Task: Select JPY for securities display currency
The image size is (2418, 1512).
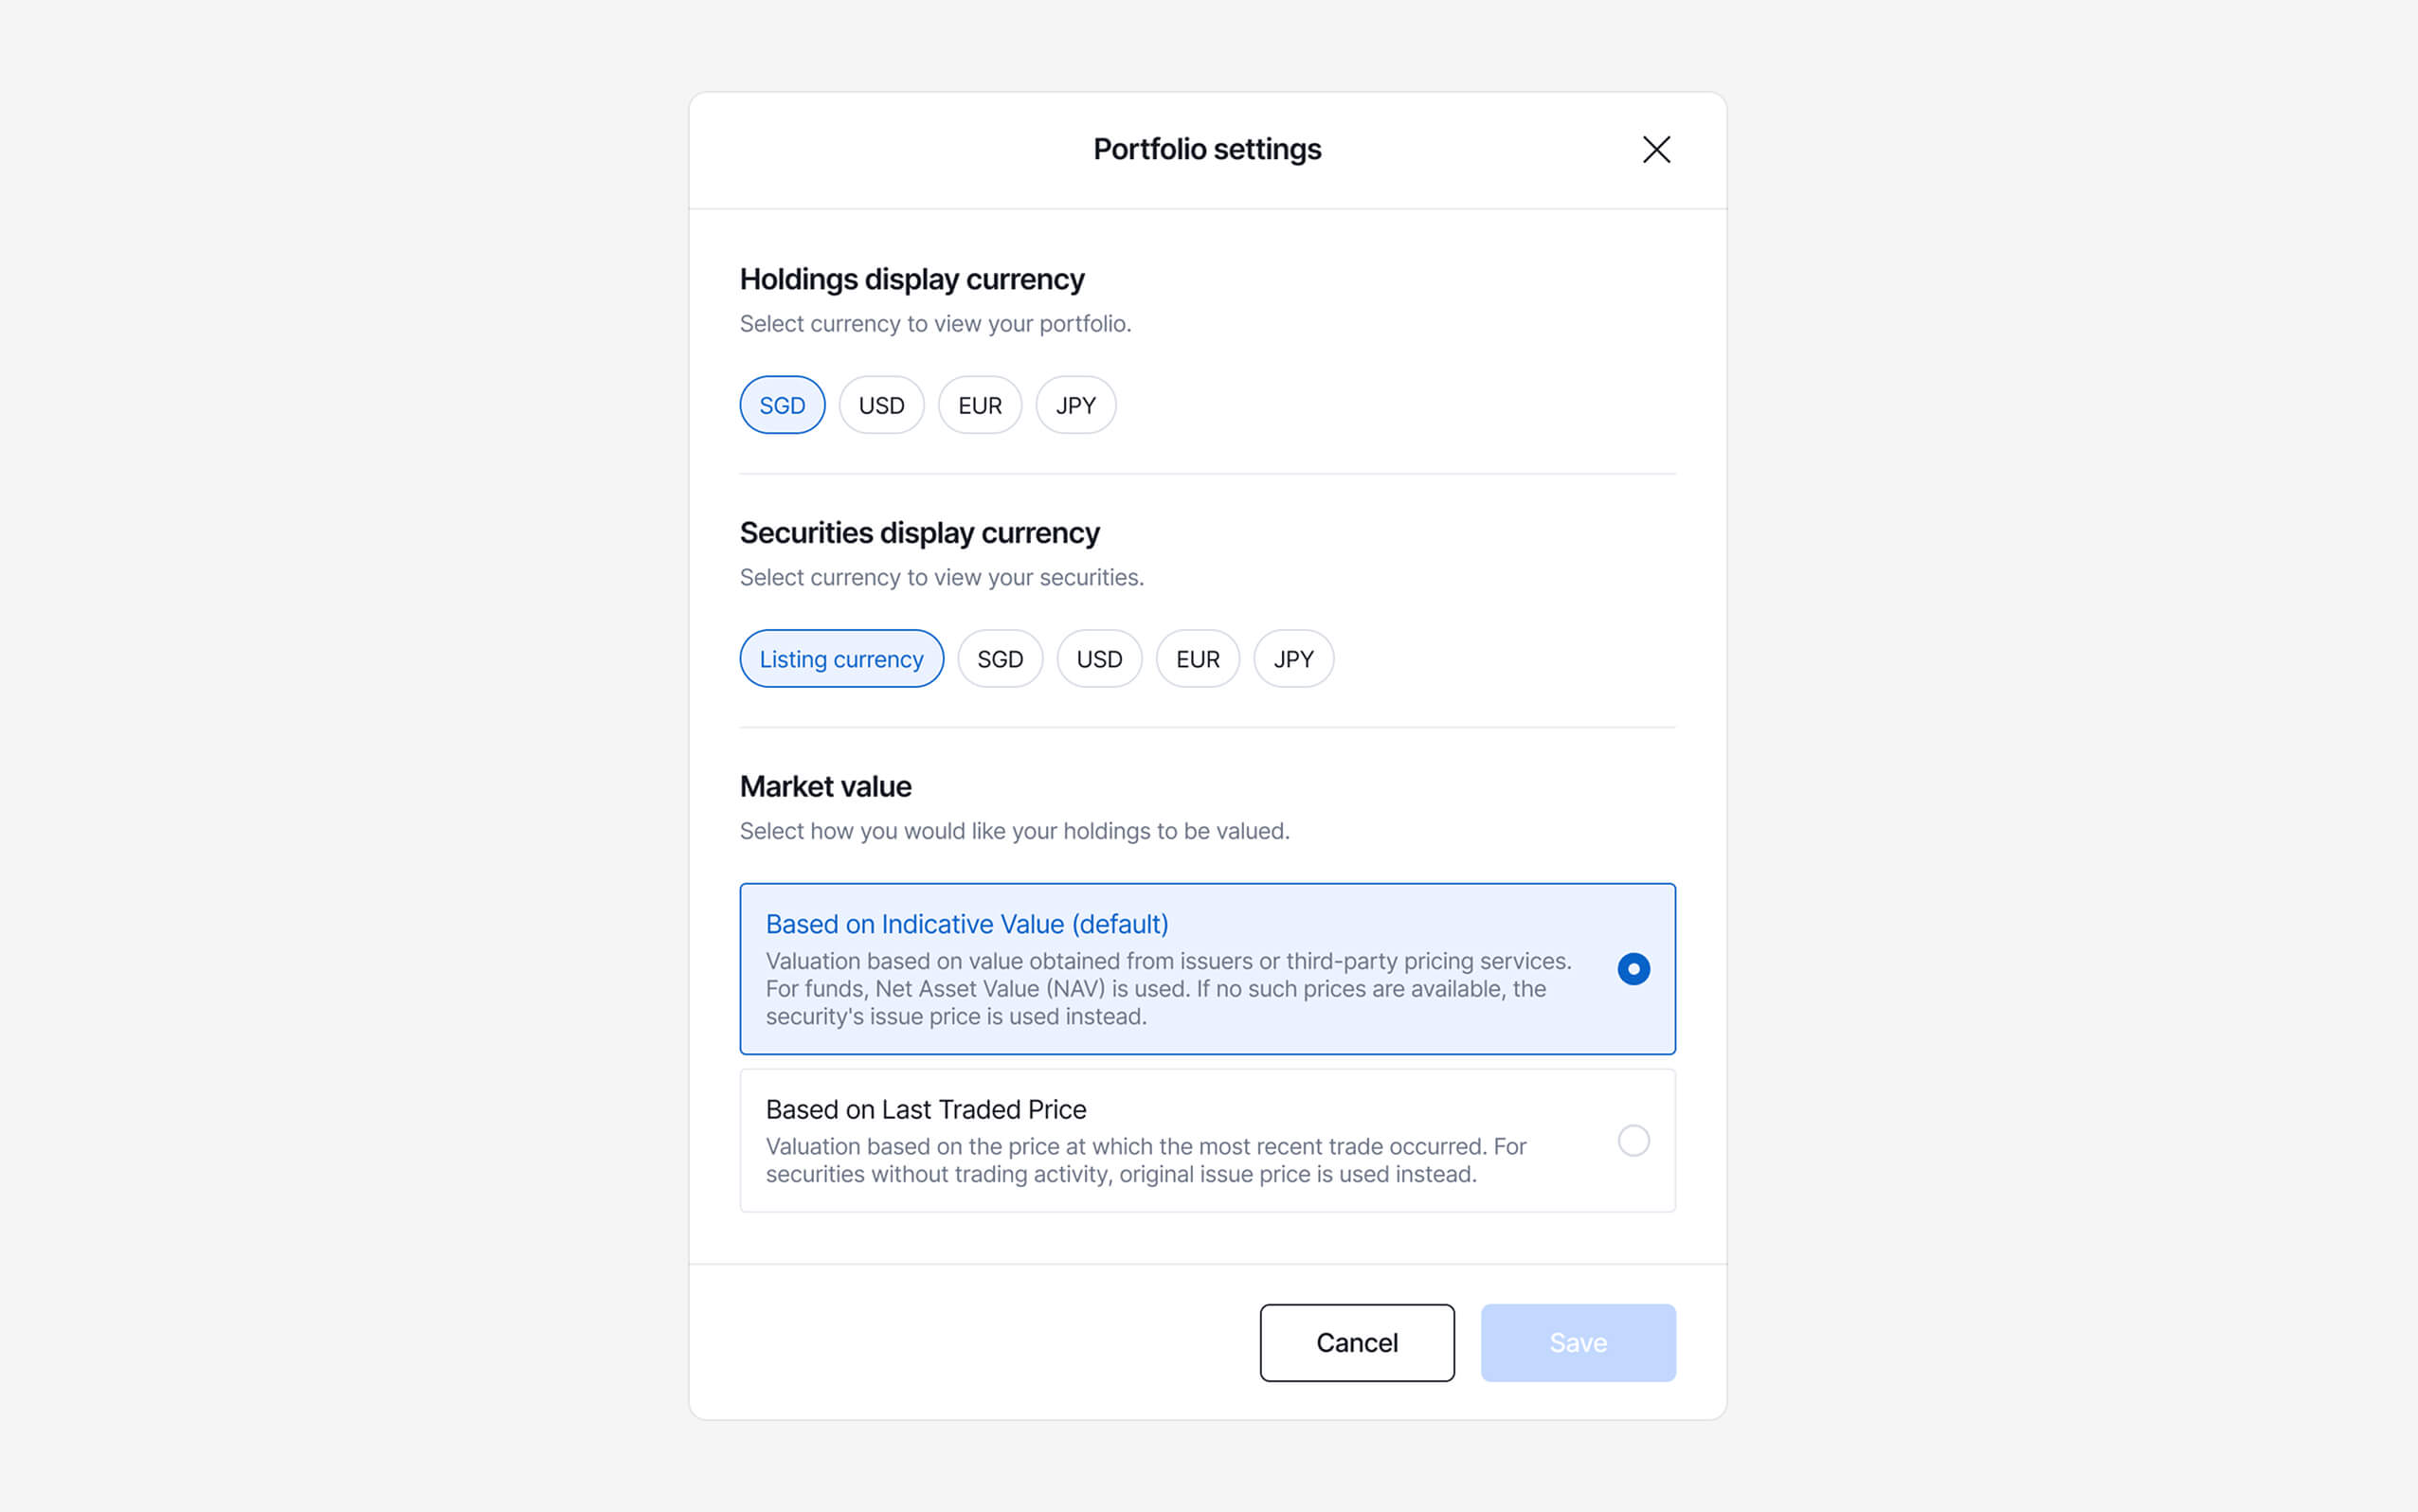Action: click(1293, 659)
